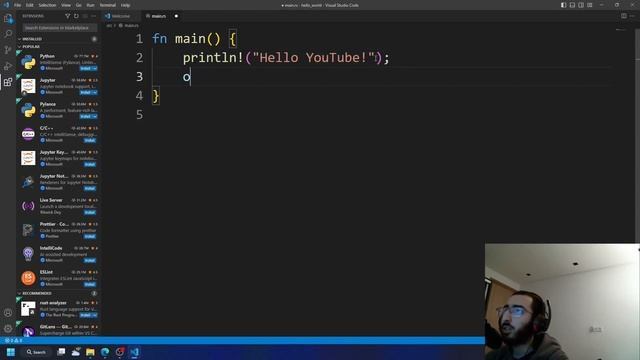Click the filter extensions funnel icon
This screenshot has height=360, width=640.
pyautogui.click(x=67, y=16)
